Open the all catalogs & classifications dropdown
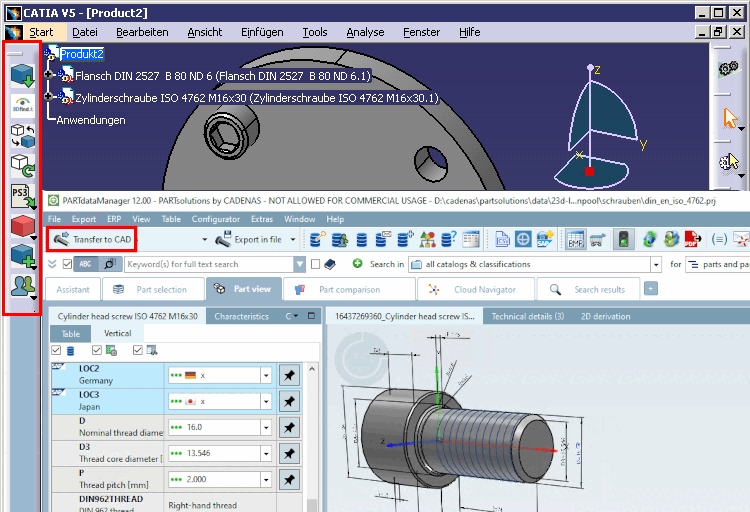 (656, 264)
